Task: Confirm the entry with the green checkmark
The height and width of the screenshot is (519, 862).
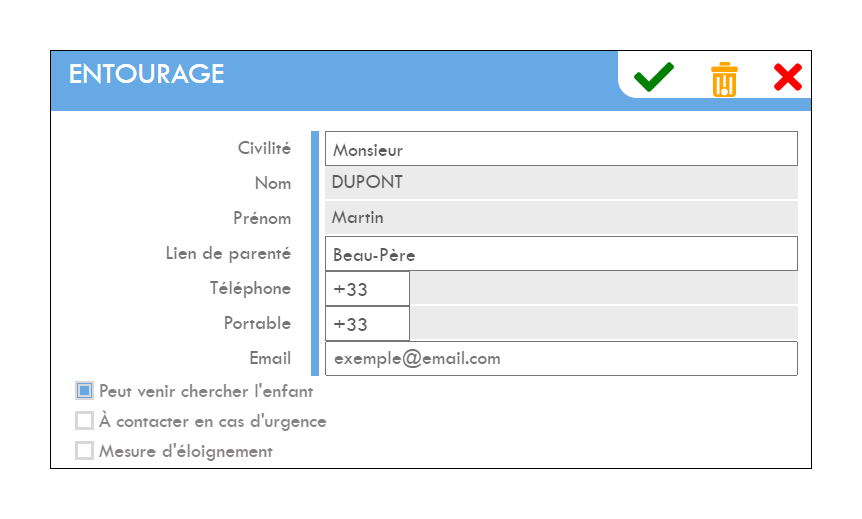Action: coord(654,76)
